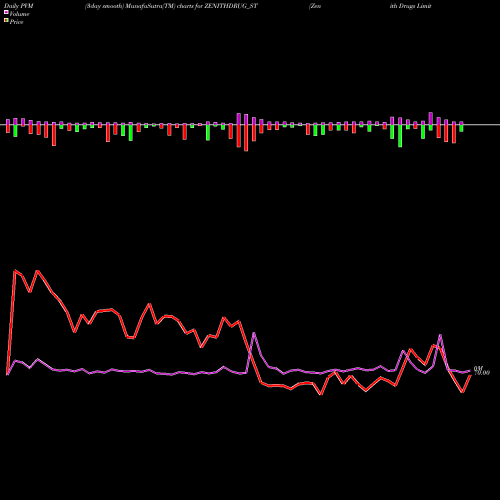Click the red price line's first peak
The image size is (500, 500).
tap(15, 271)
